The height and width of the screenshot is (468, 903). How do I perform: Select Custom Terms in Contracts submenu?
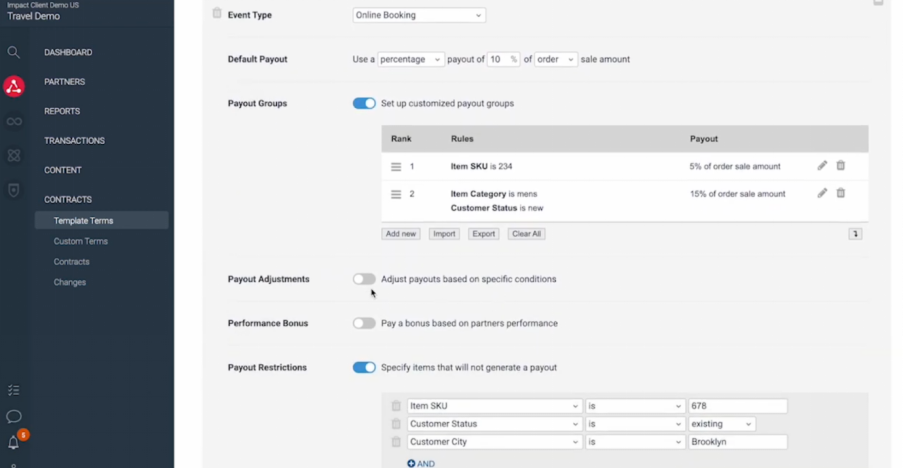pyautogui.click(x=81, y=241)
